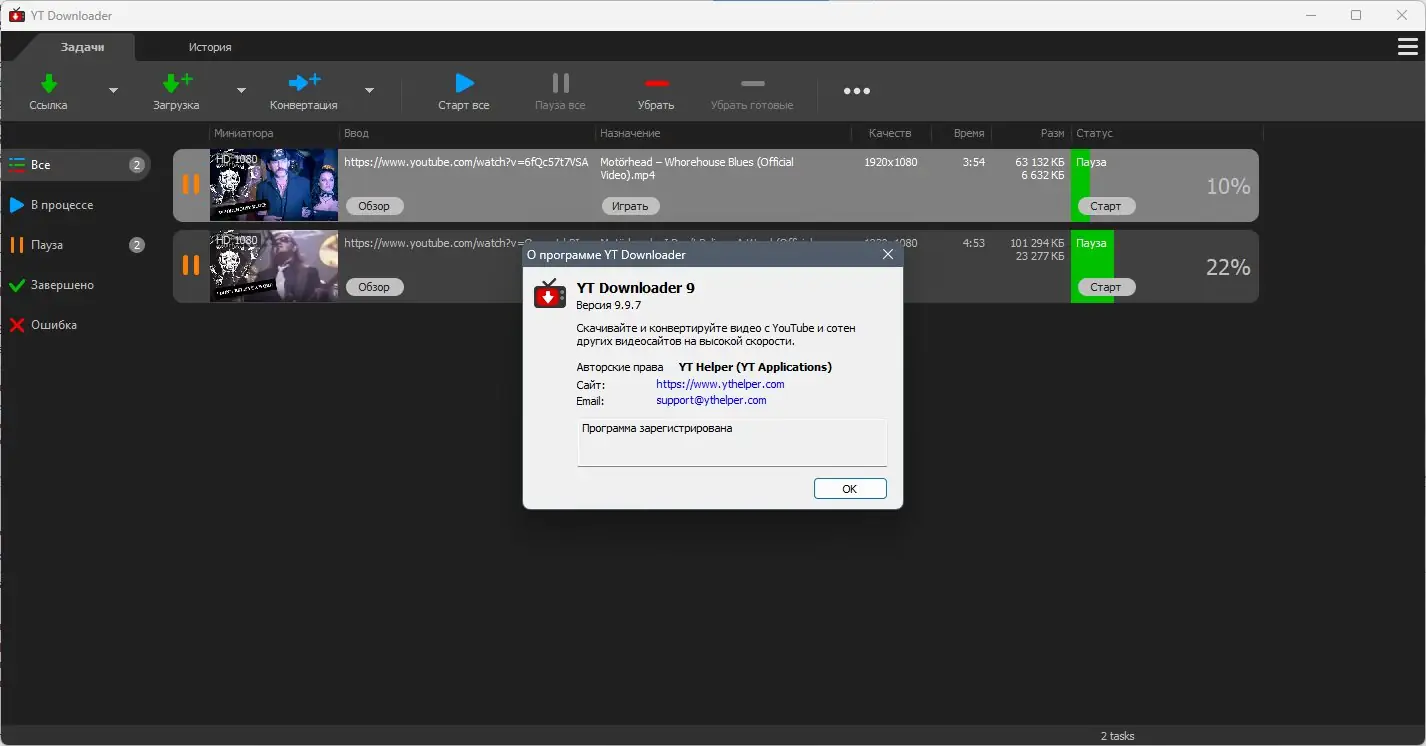Click the orange pause icon of the 22% task
Screen dimensions: 1426x746
coord(191,266)
